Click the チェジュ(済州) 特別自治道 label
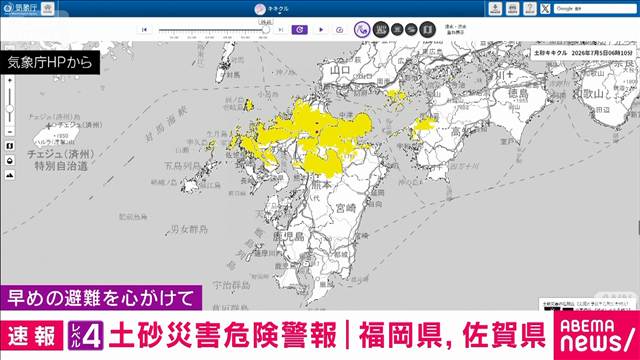 61,160
